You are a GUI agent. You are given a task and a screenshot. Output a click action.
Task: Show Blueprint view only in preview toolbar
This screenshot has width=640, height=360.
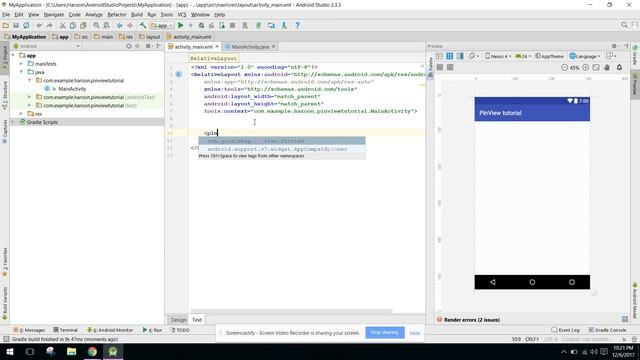click(x=449, y=56)
